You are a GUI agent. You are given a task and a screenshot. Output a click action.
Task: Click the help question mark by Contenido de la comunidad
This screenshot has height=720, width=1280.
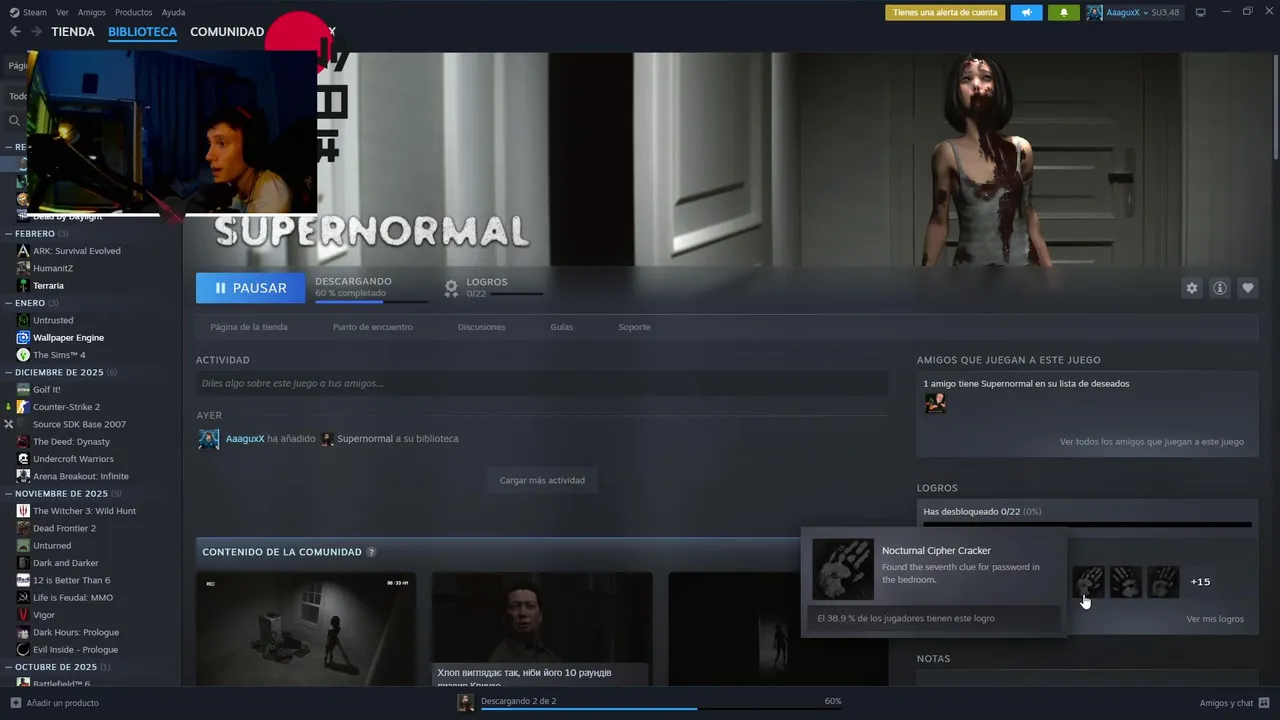371,552
